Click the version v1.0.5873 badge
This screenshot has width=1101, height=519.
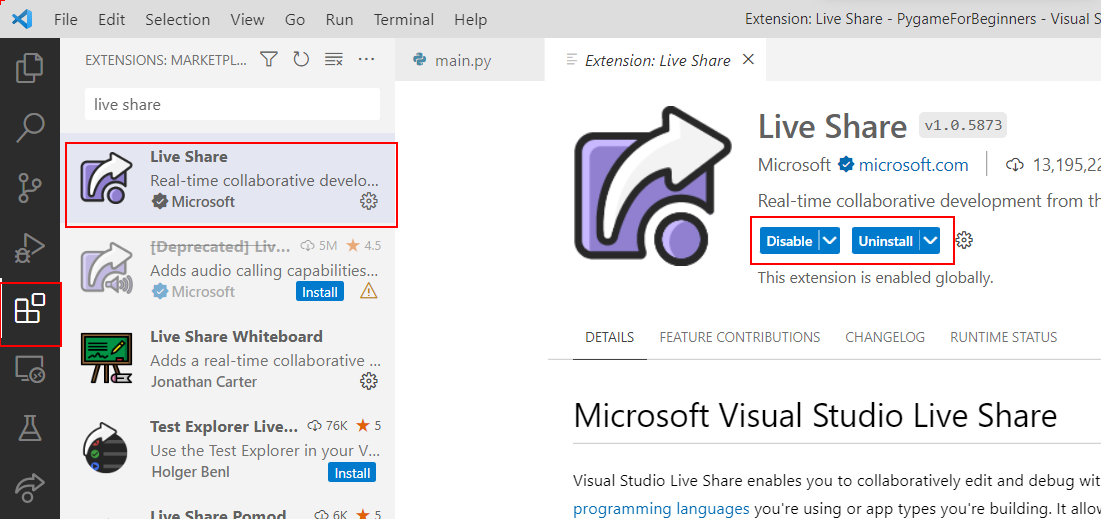coord(963,126)
